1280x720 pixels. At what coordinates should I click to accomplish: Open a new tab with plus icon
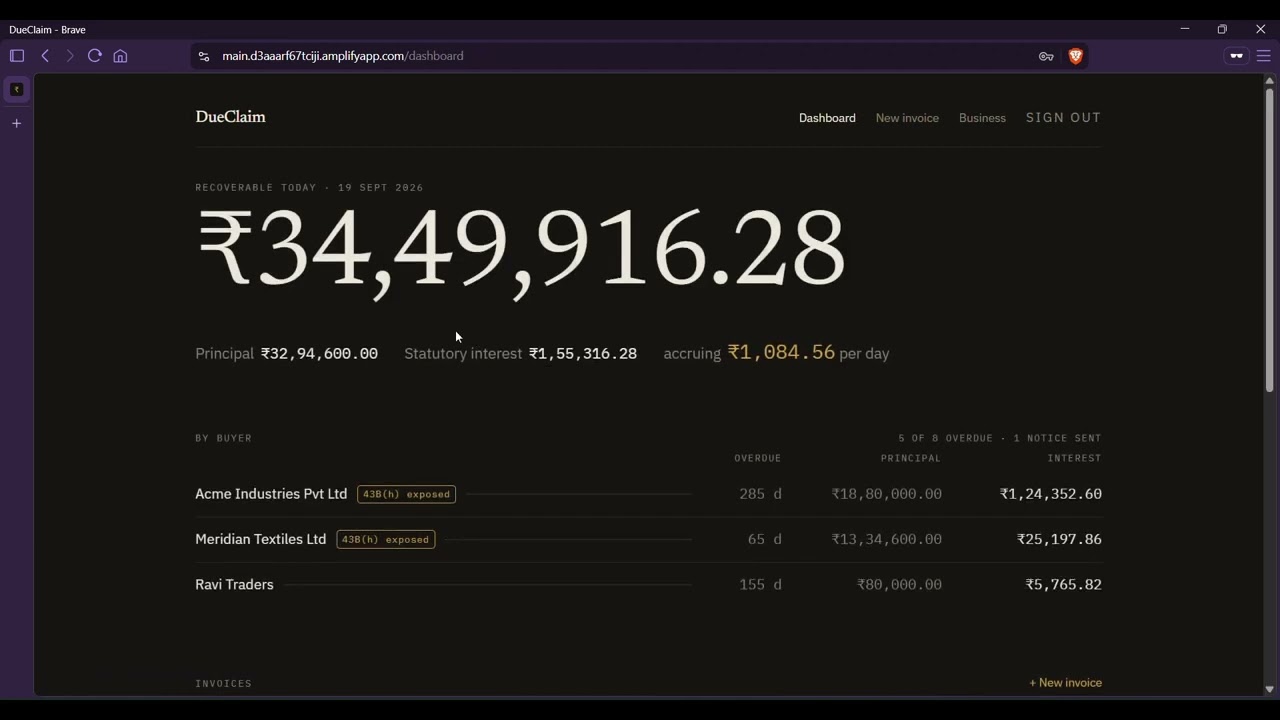[17, 123]
